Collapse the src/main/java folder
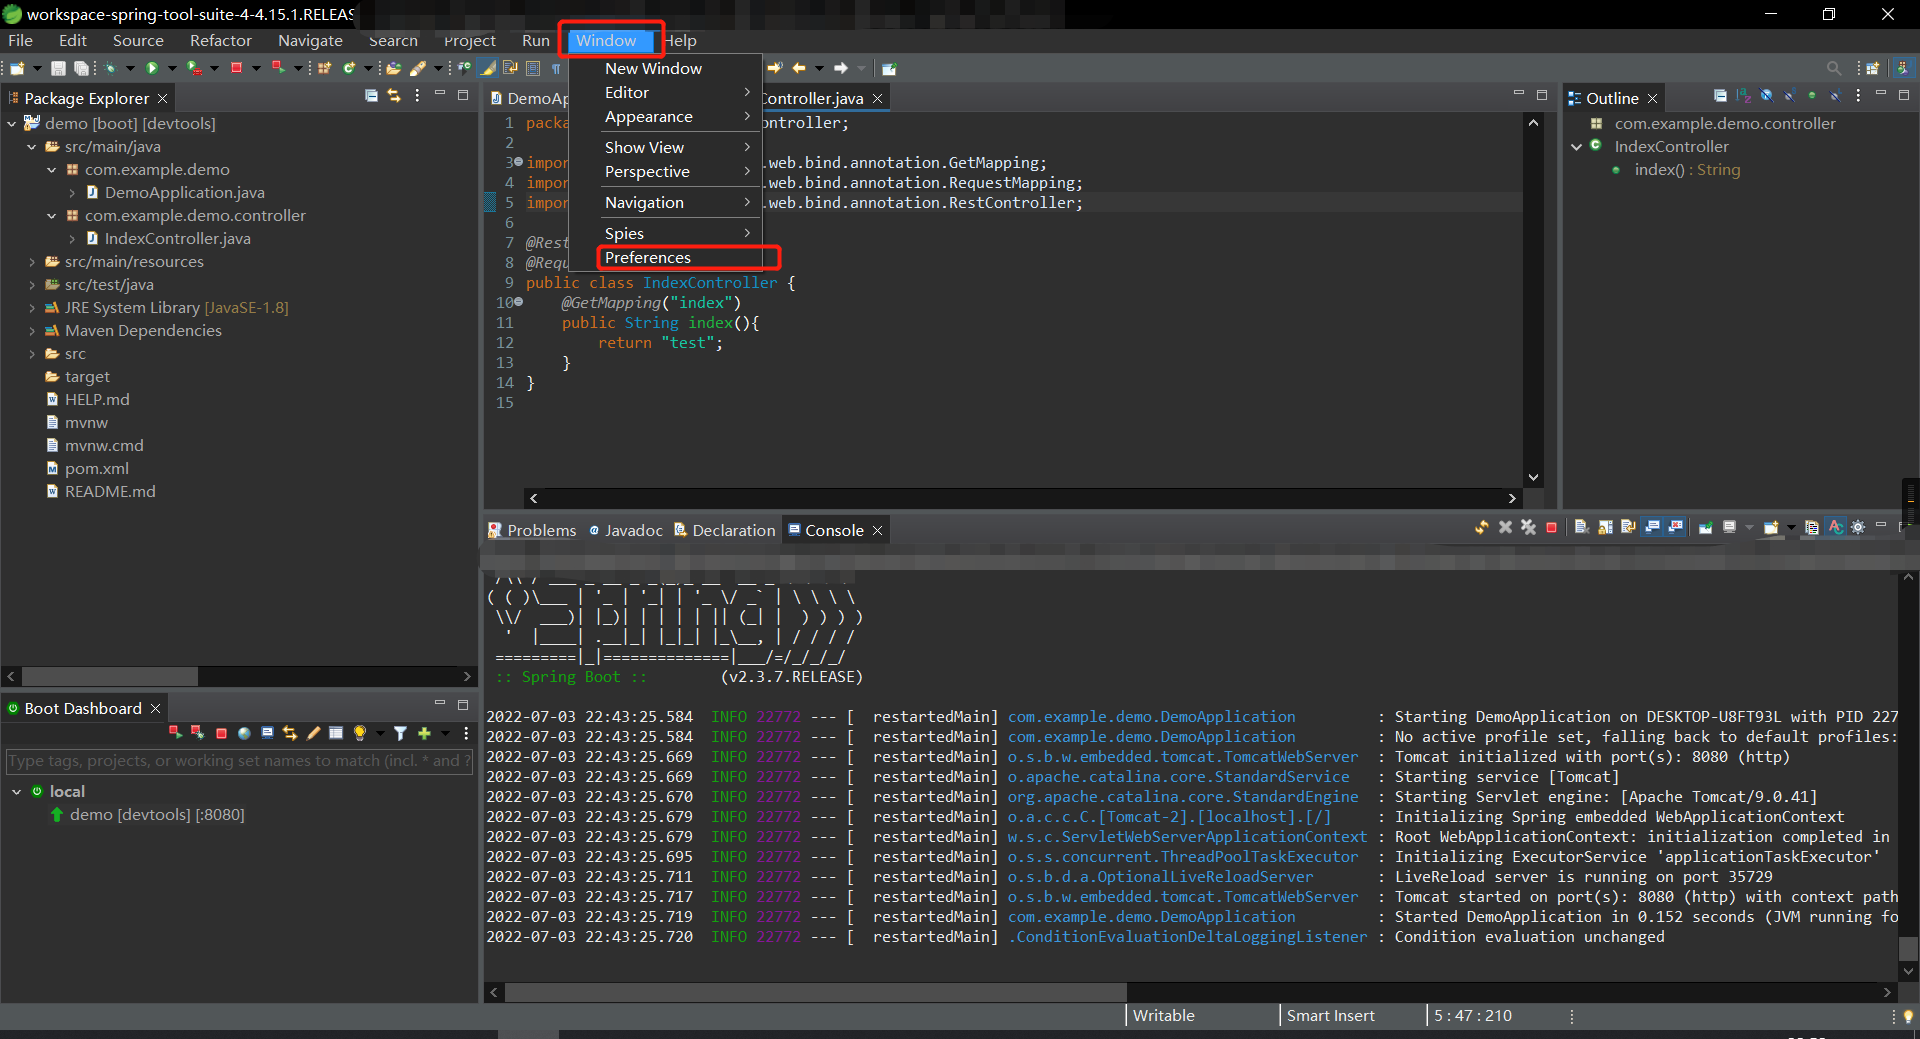 click(x=32, y=147)
